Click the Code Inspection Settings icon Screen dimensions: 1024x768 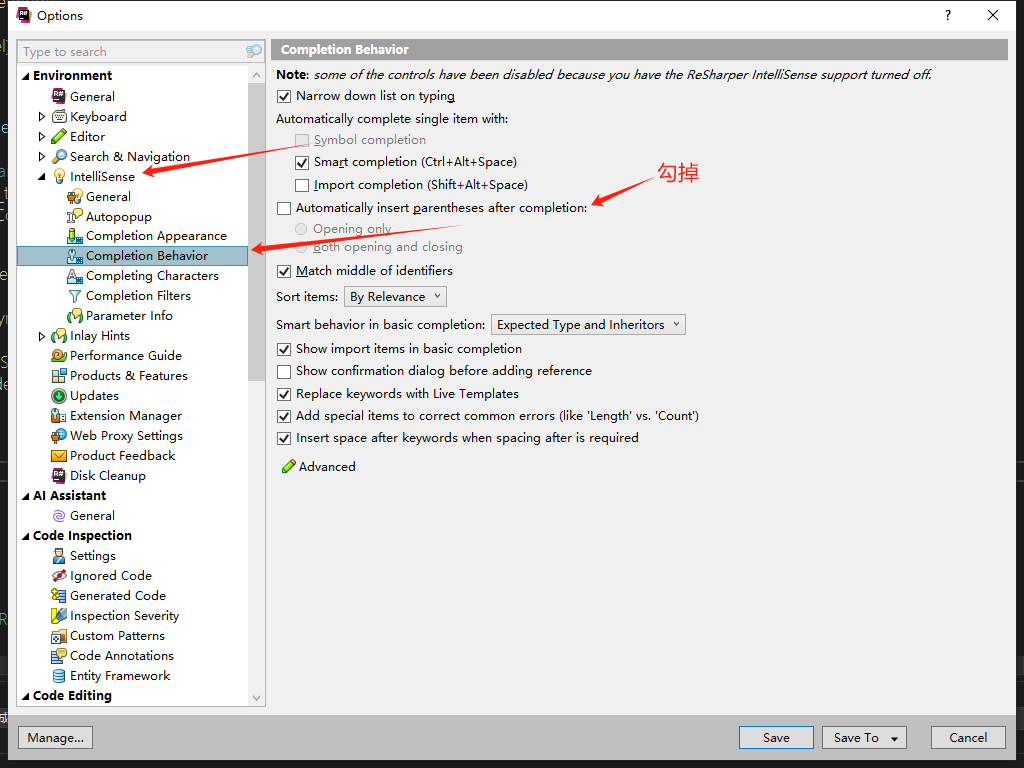(x=59, y=556)
